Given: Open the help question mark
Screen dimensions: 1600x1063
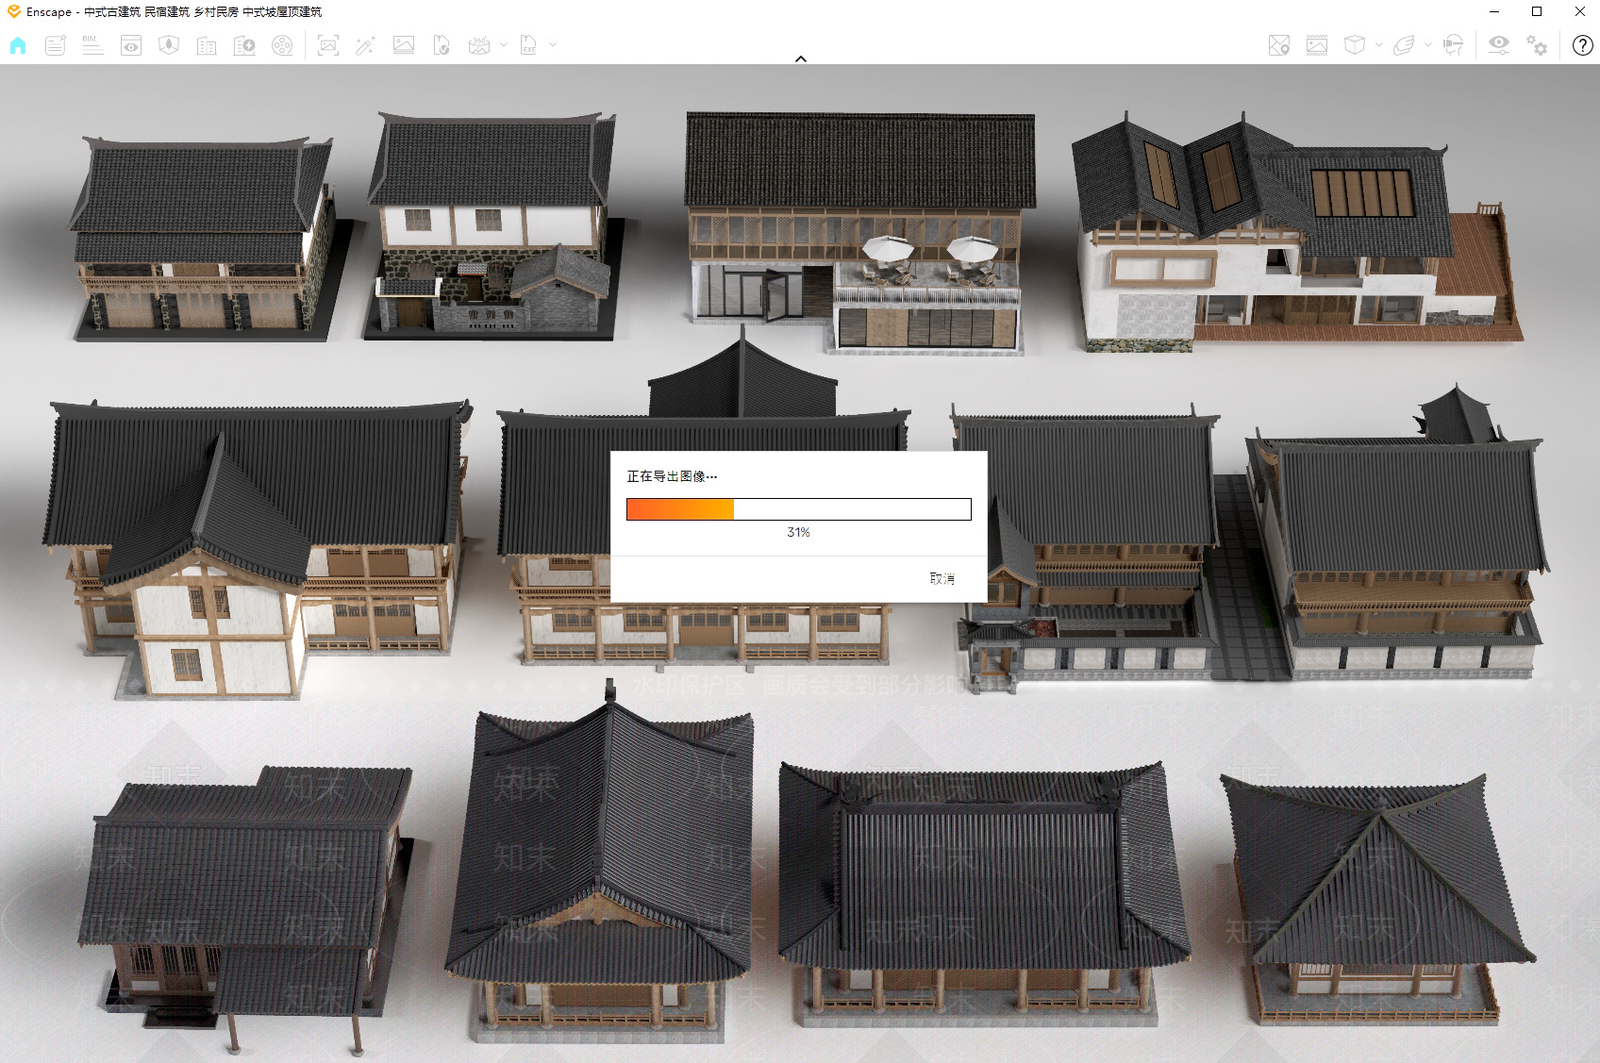Looking at the screenshot, I should pos(1582,45).
